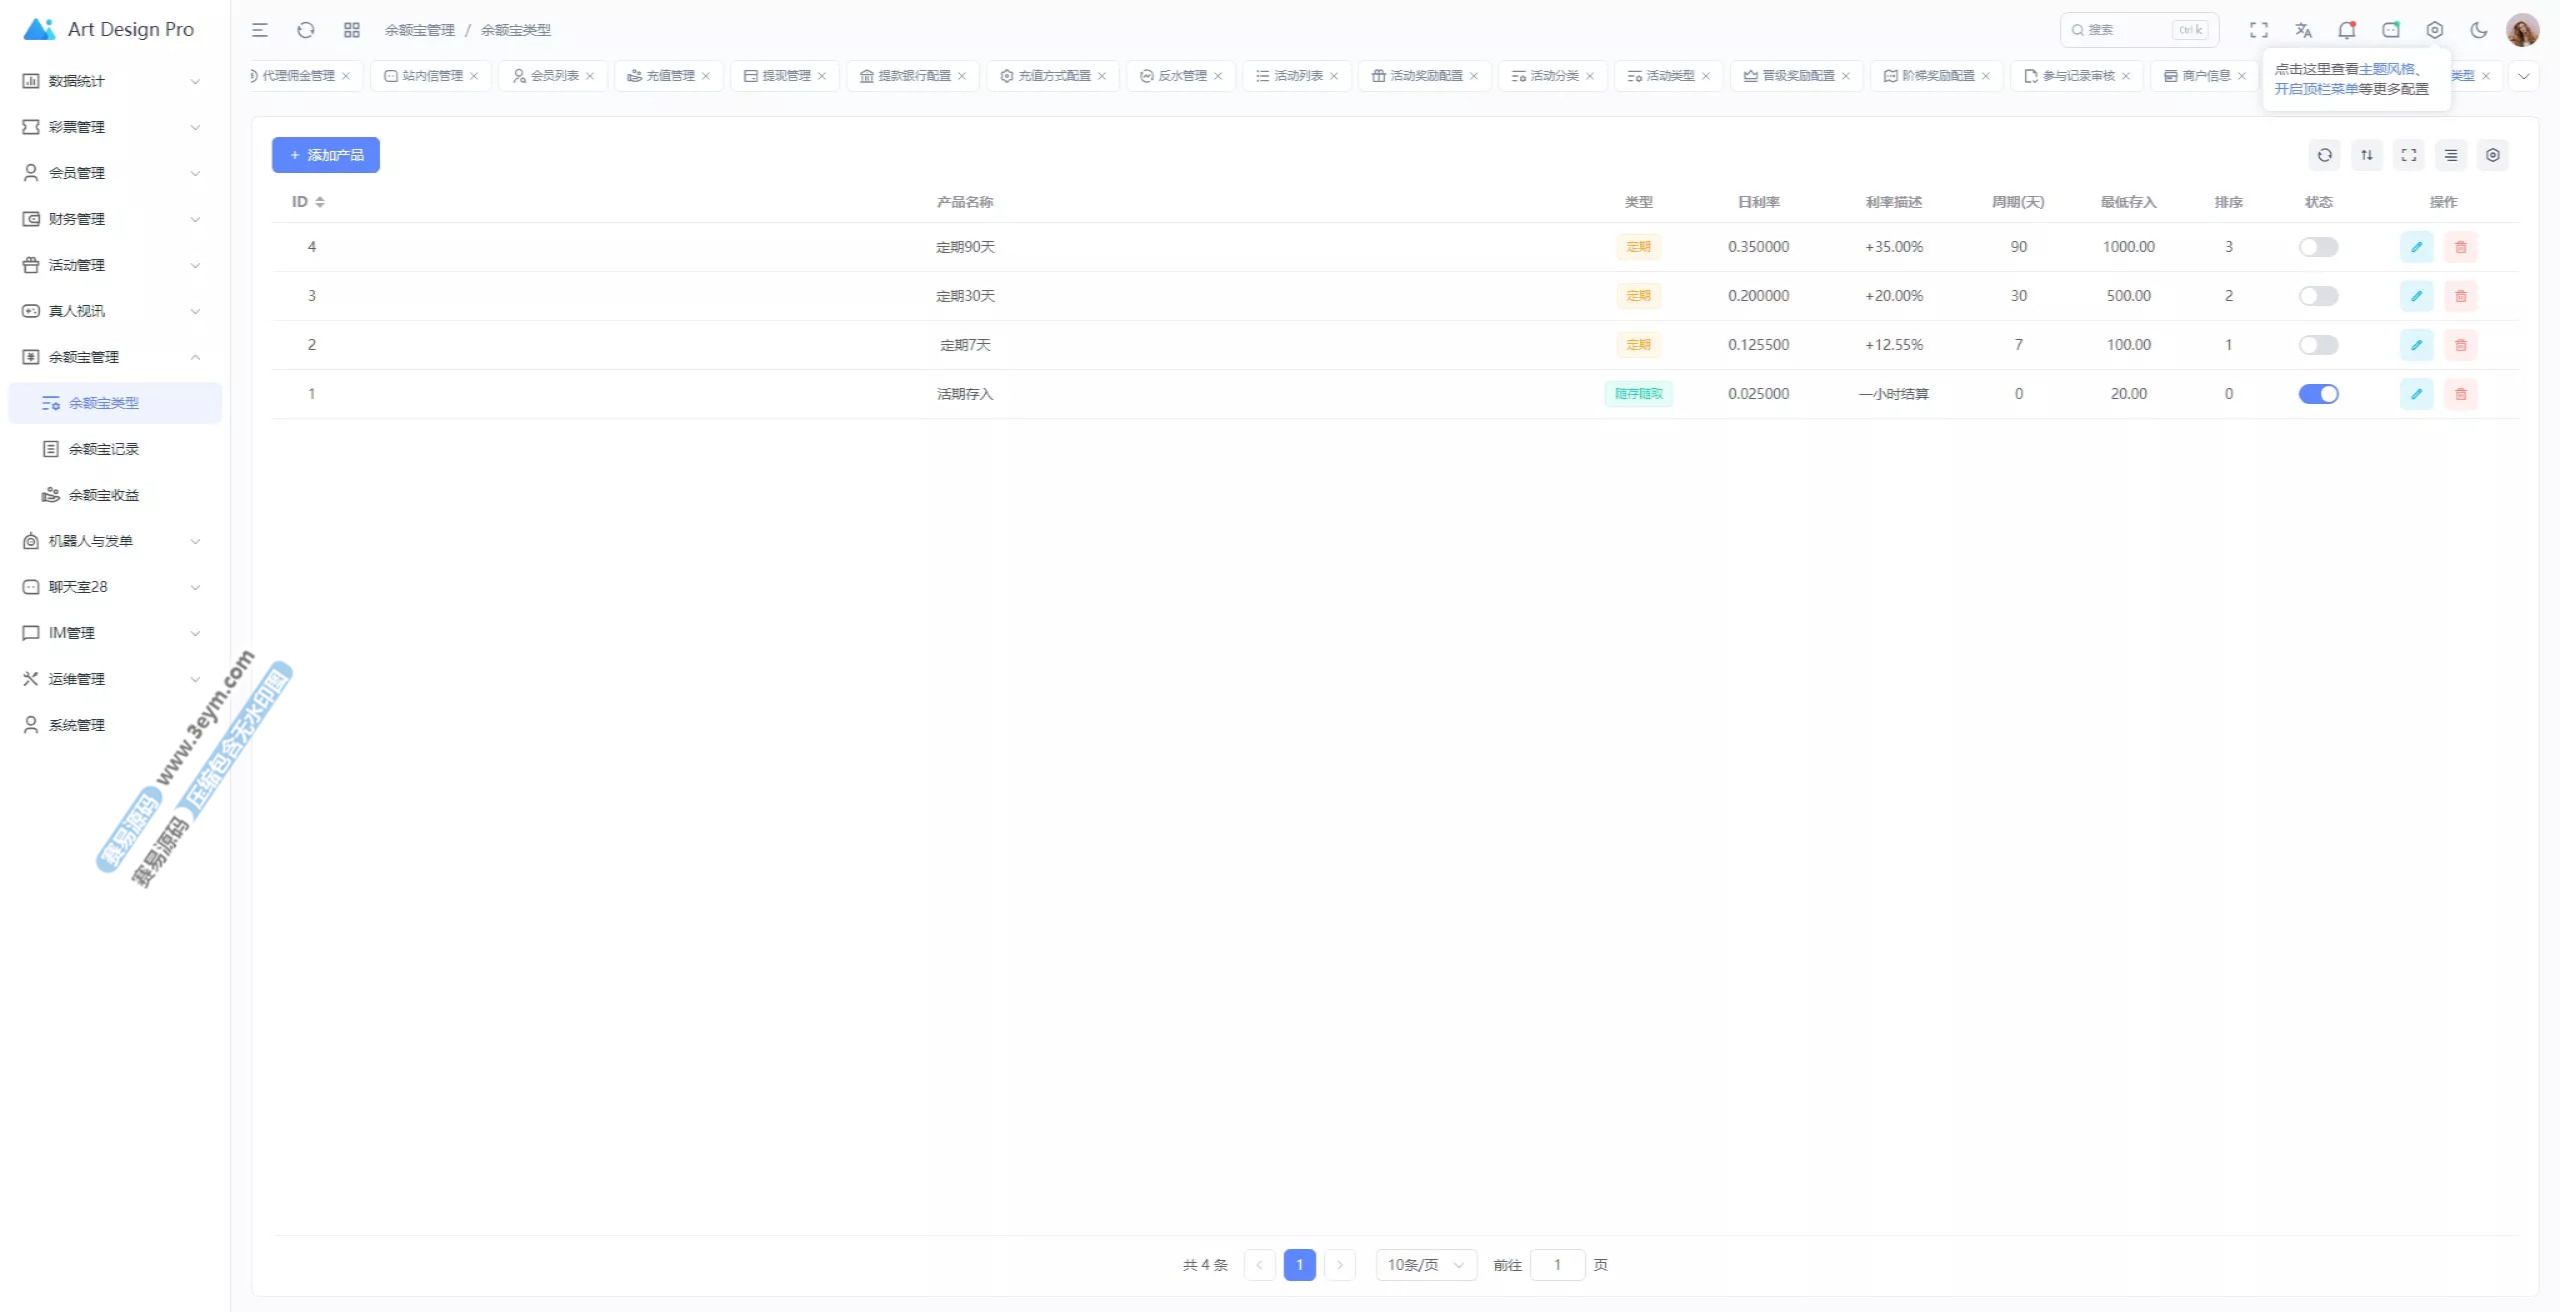
Task: Collapse the sidebar with the hamburger icon
Action: click(x=260, y=30)
